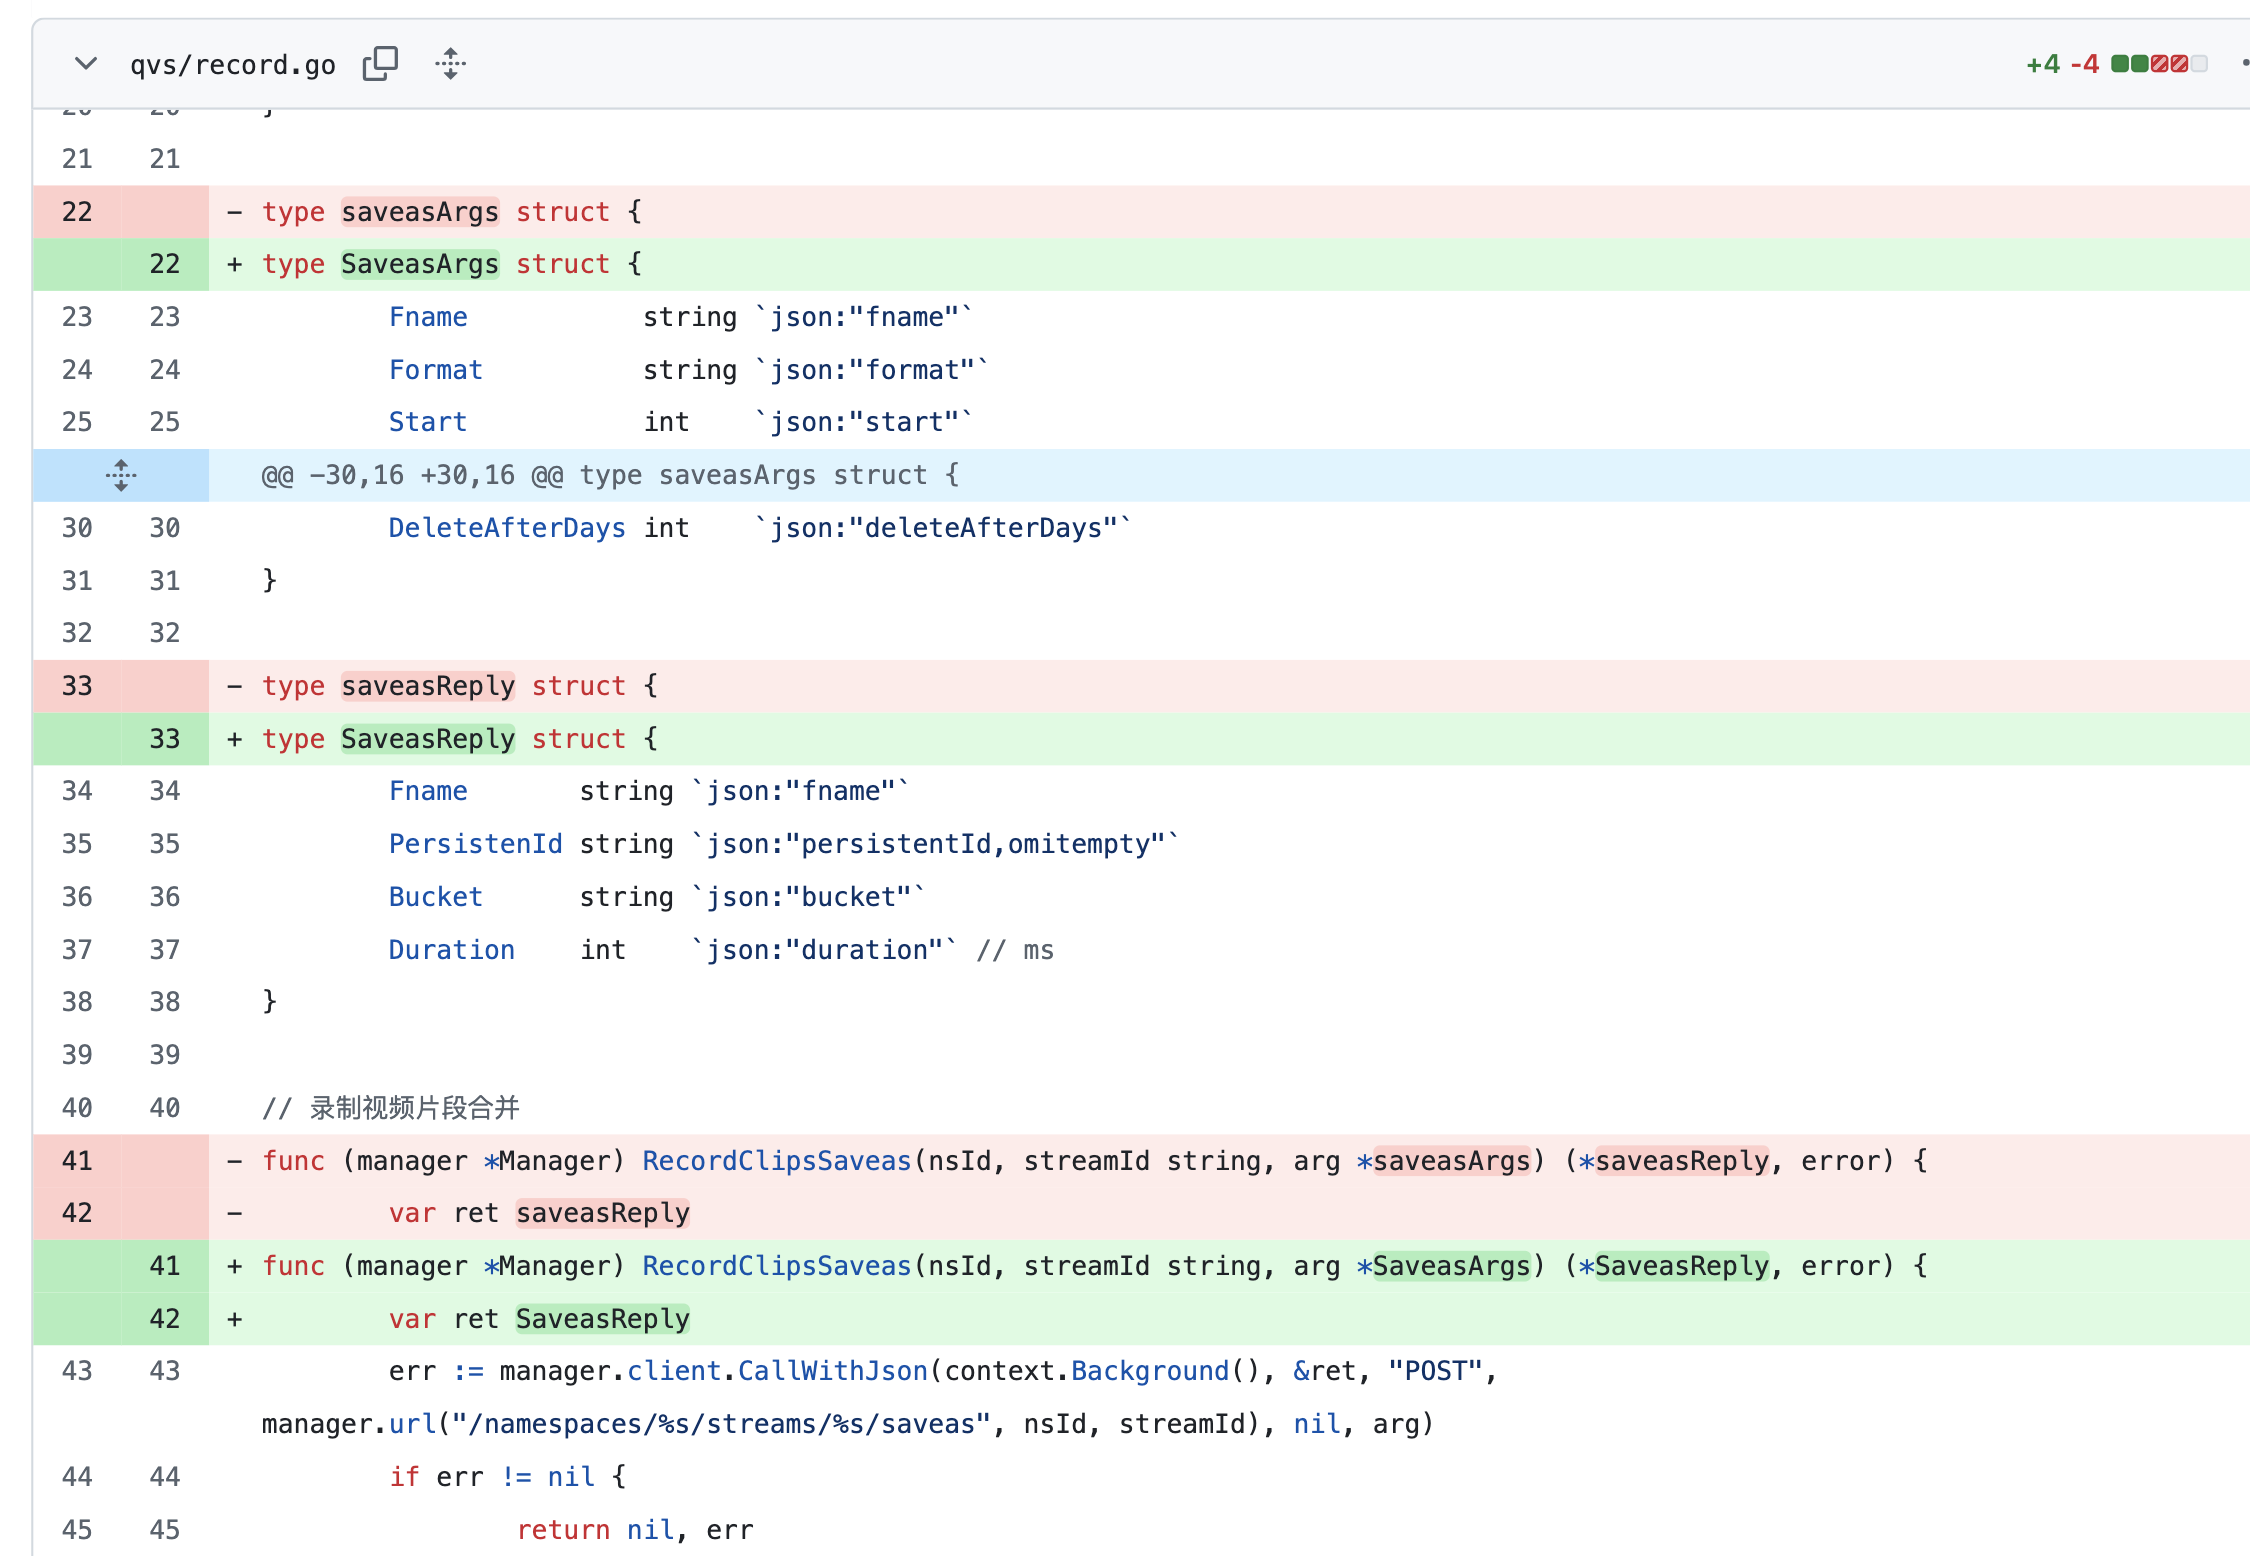2250x1556 pixels.
Task: Copy the qvs/record.go file path
Action: 380,64
